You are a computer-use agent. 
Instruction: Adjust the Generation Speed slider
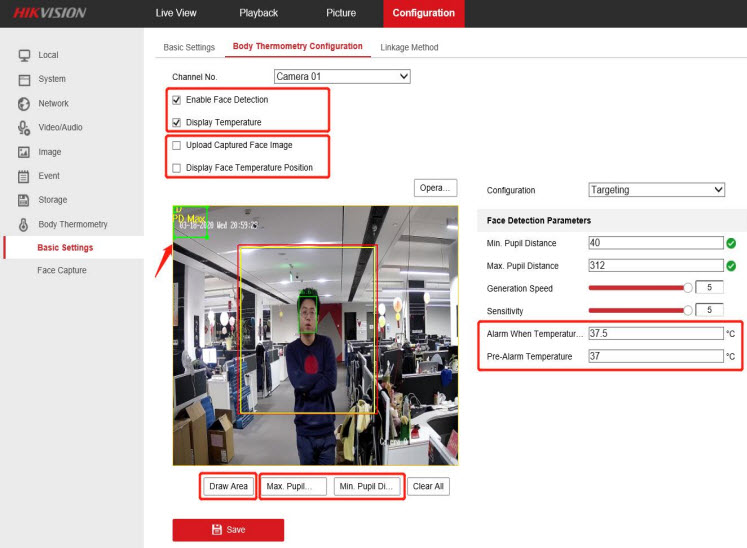(687, 288)
